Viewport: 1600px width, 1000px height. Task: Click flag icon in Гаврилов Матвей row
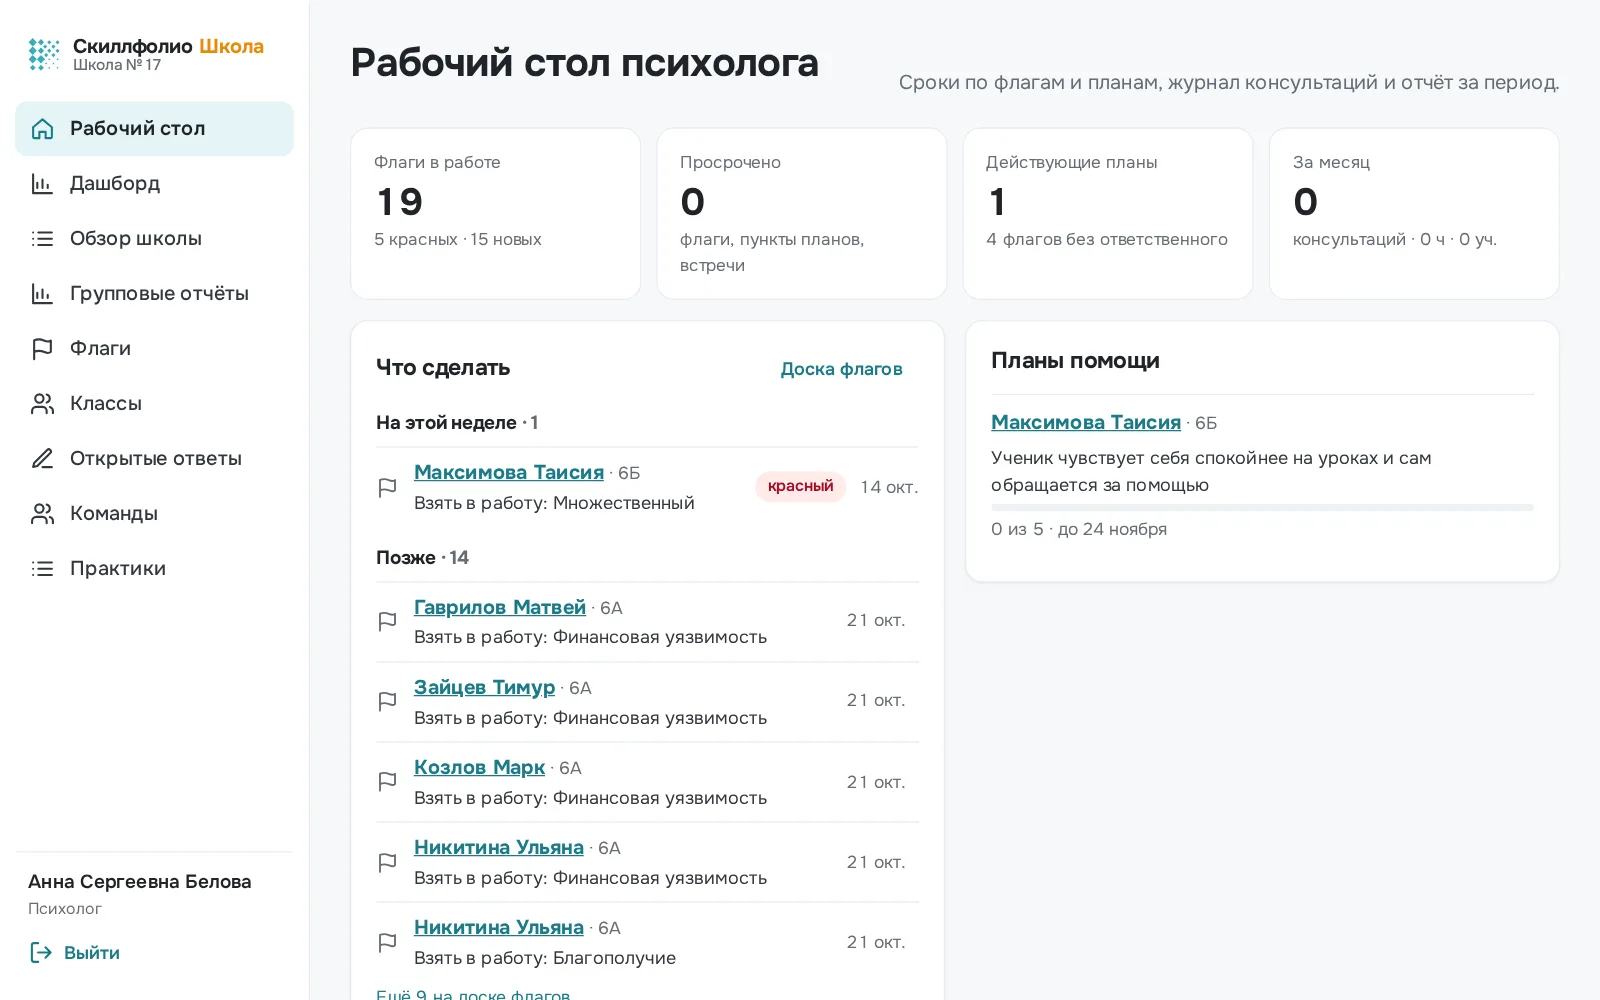pyautogui.click(x=388, y=622)
